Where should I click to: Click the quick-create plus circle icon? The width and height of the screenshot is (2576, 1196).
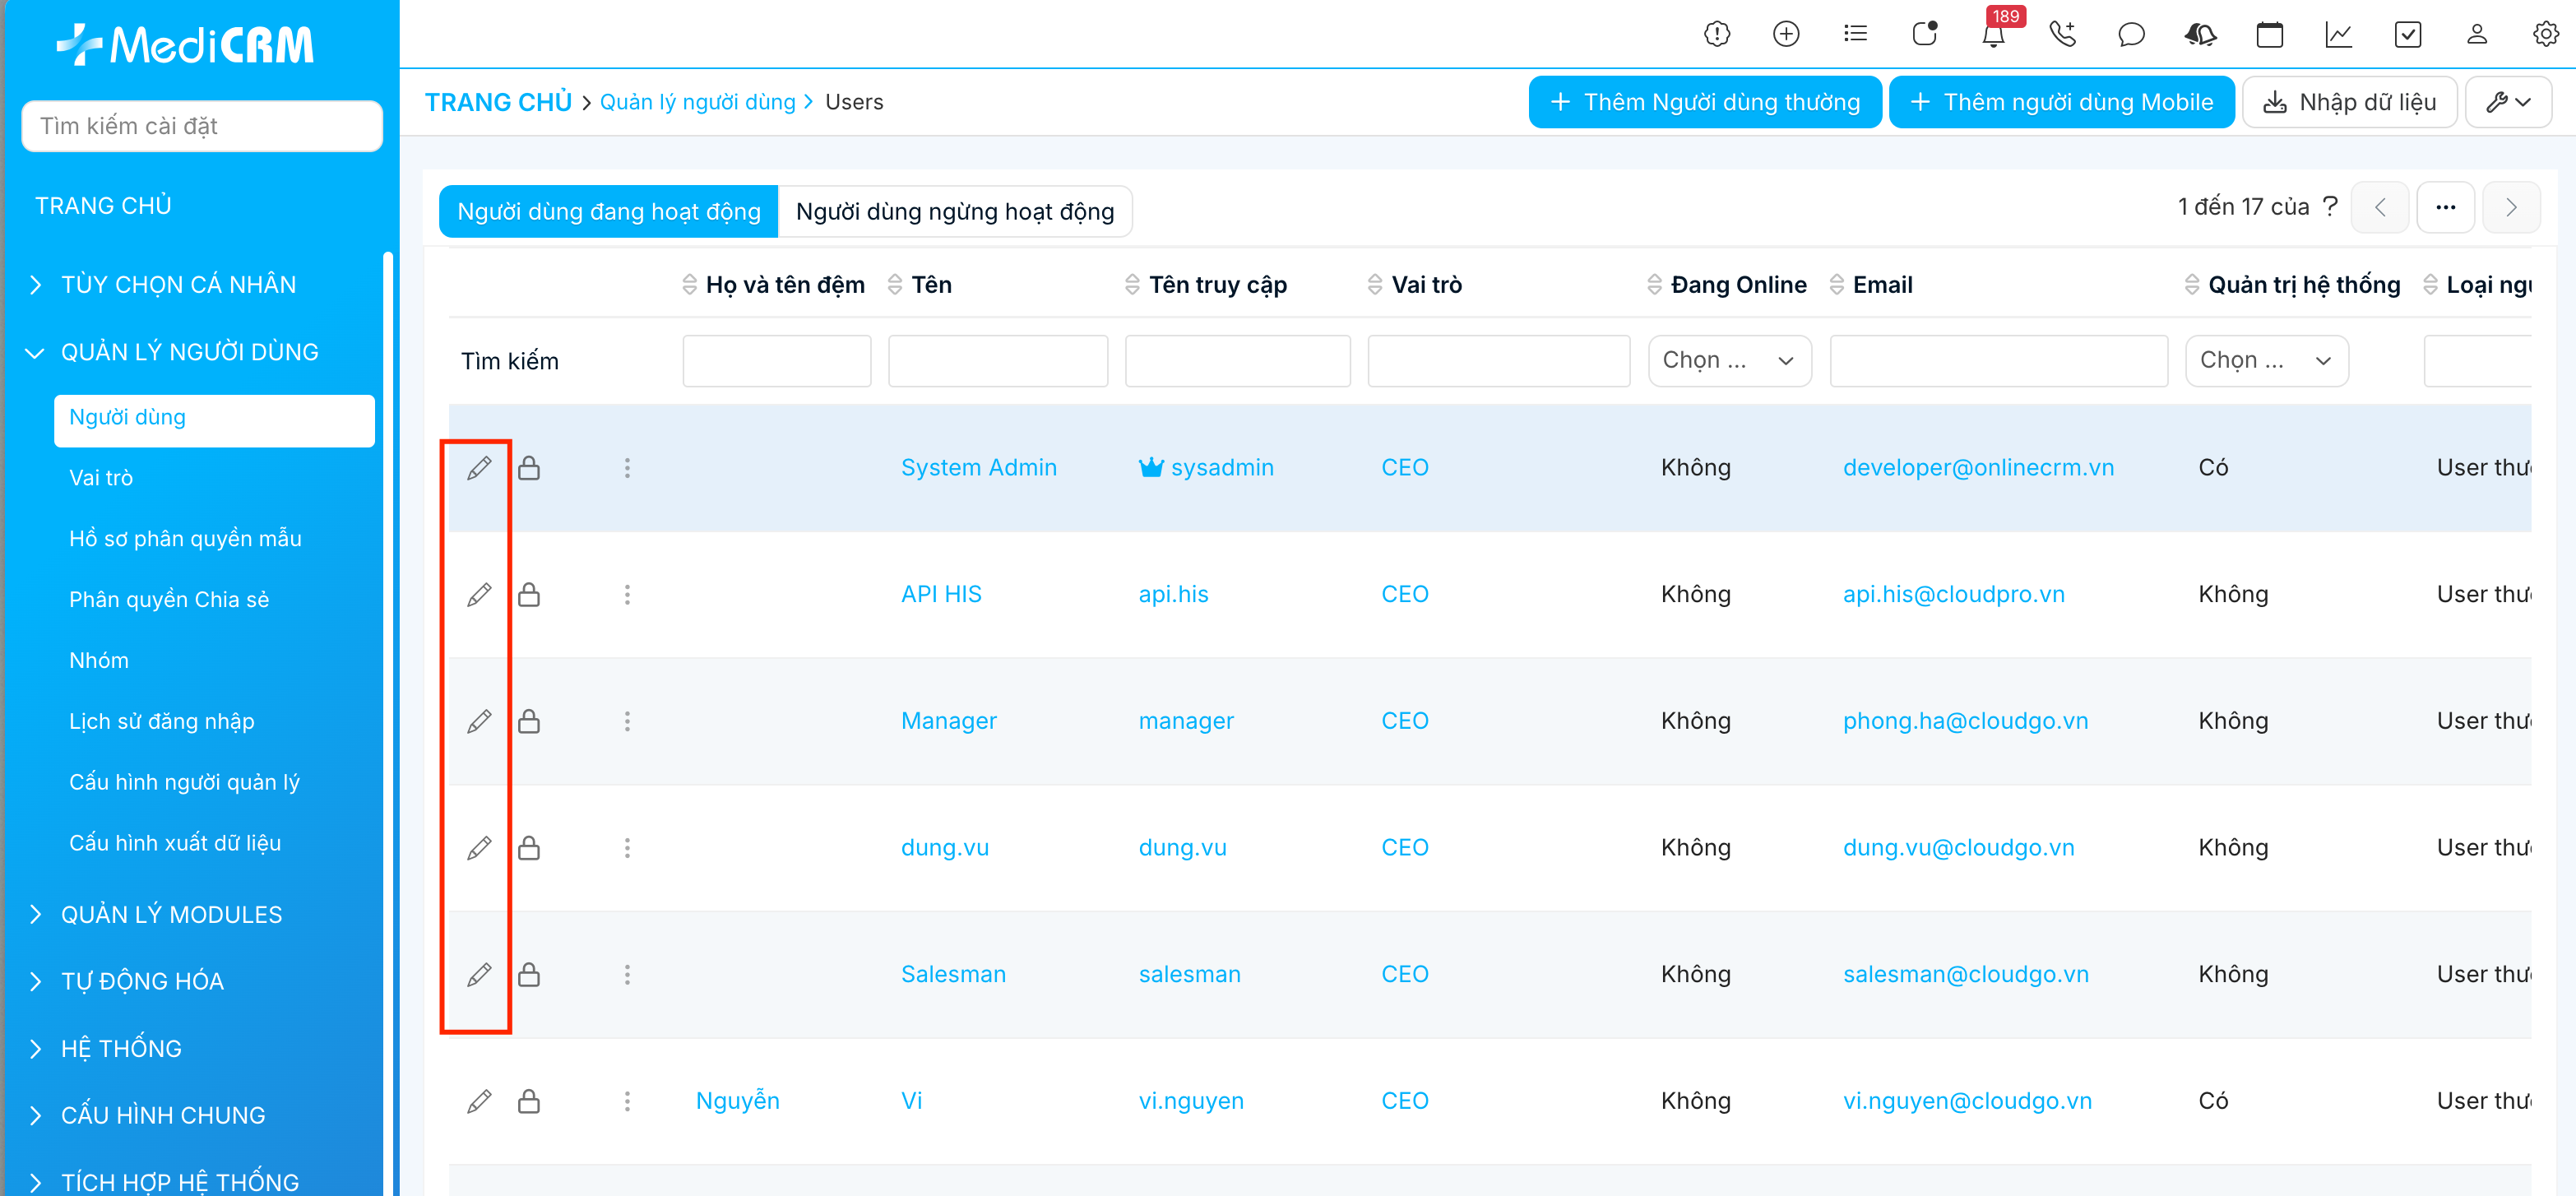click(x=1785, y=35)
